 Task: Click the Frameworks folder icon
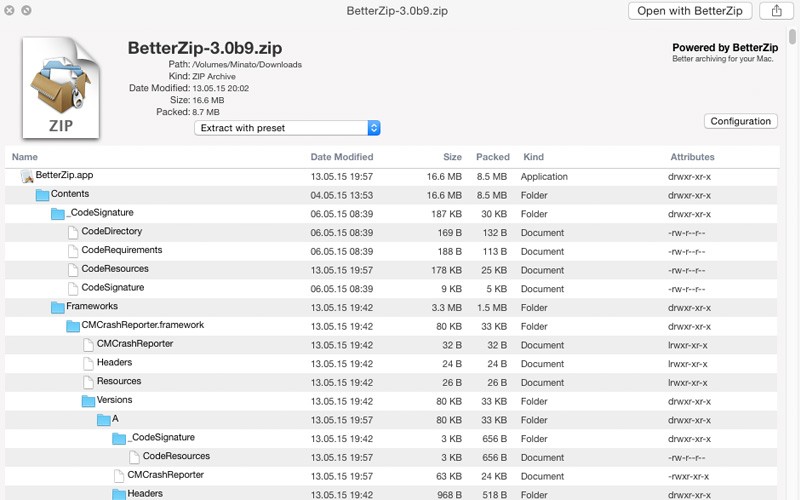pyautogui.click(x=58, y=307)
